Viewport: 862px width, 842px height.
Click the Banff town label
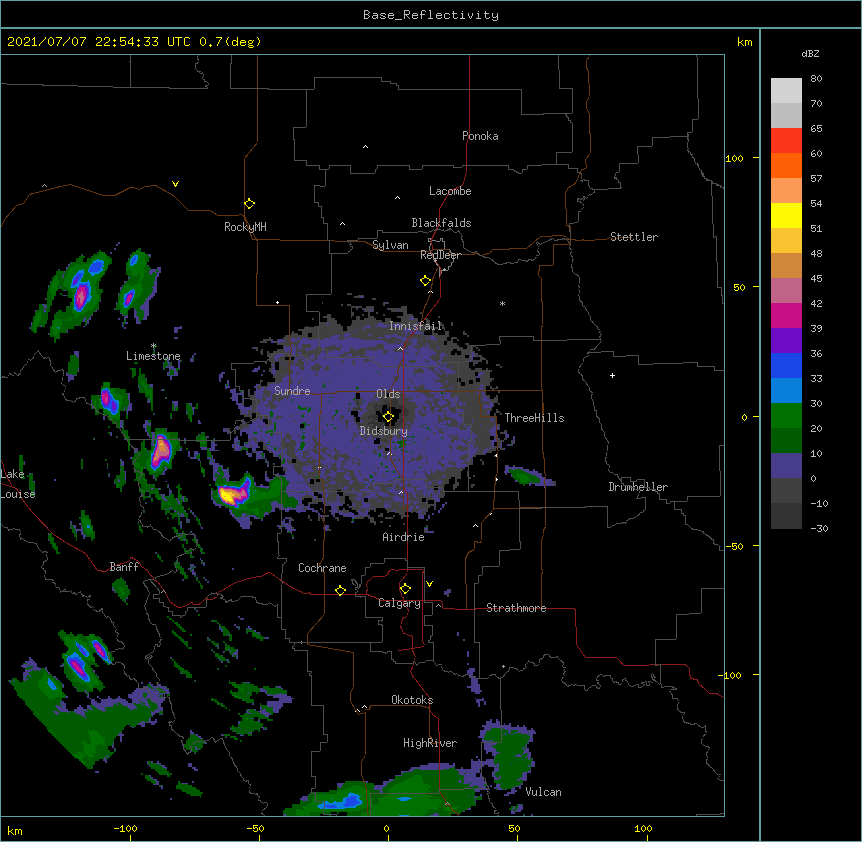coord(124,567)
